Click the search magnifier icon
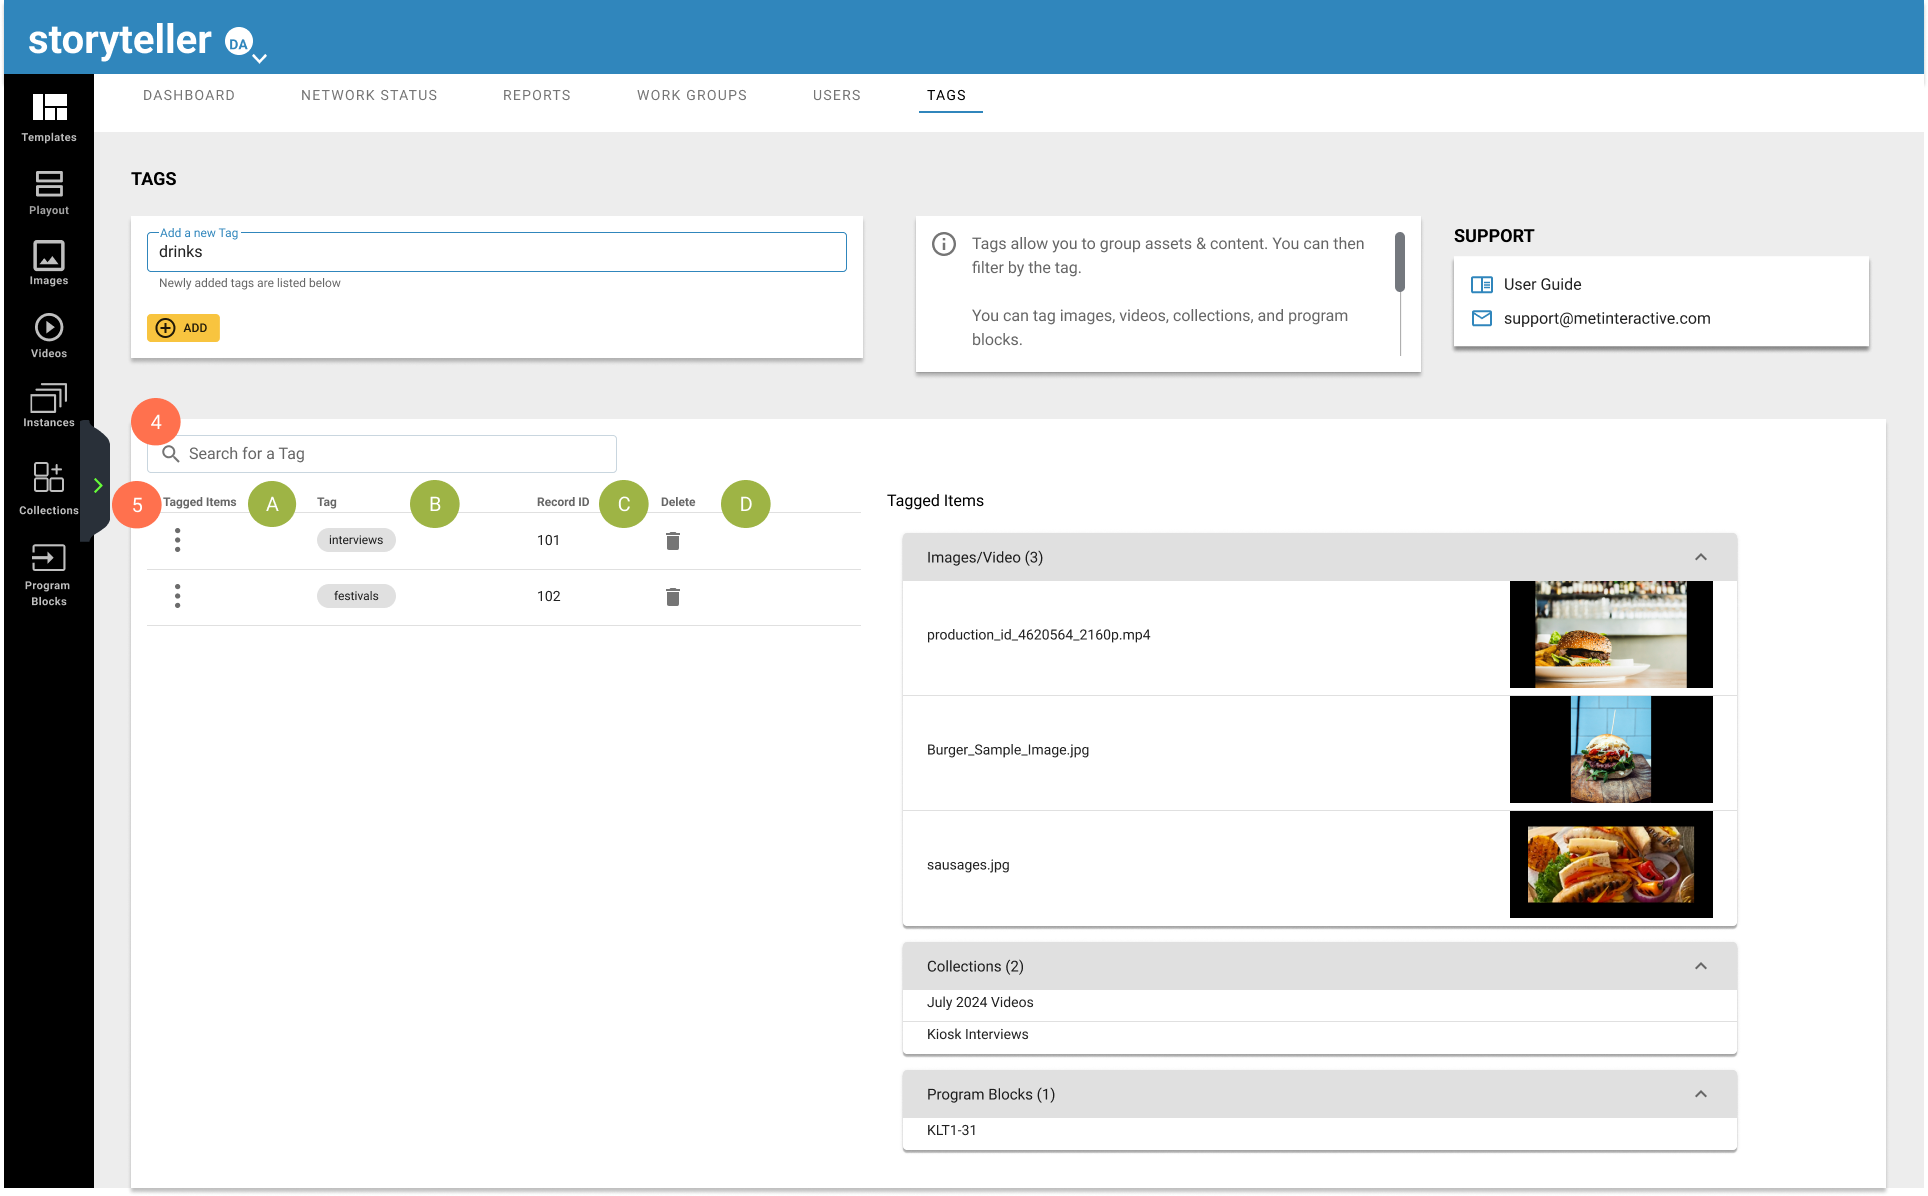Viewport: 1928px width, 1196px height. tap(171, 454)
